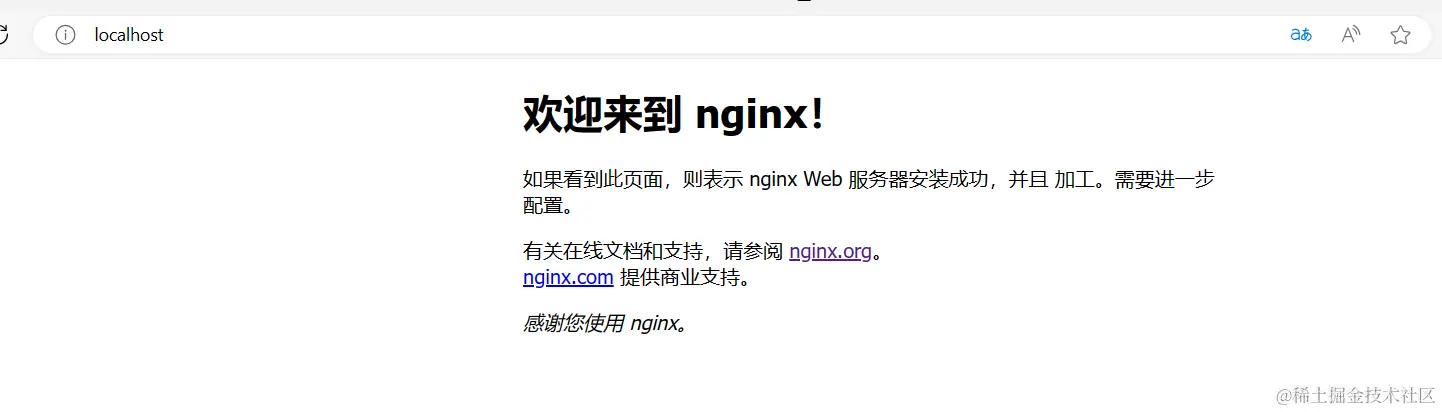Click empty middle area of address bar
Viewport: 1442px width, 412px height.
(700, 35)
